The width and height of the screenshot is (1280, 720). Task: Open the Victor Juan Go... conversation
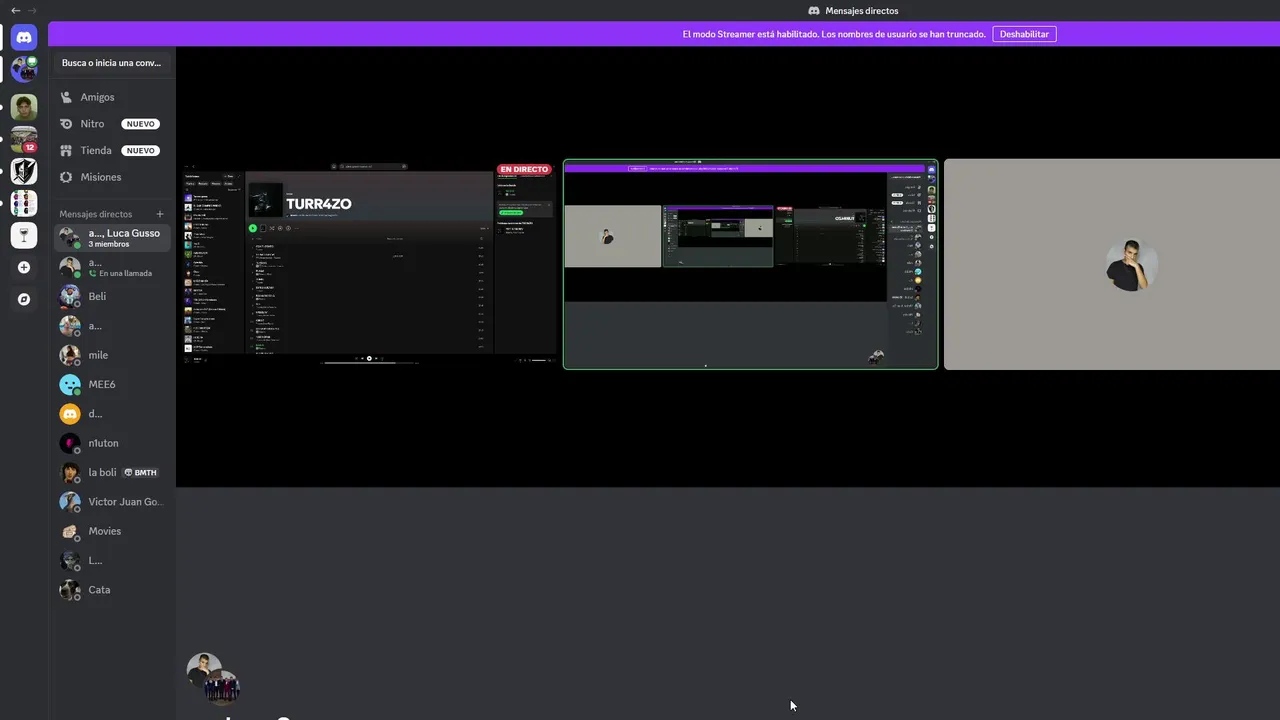pos(112,502)
